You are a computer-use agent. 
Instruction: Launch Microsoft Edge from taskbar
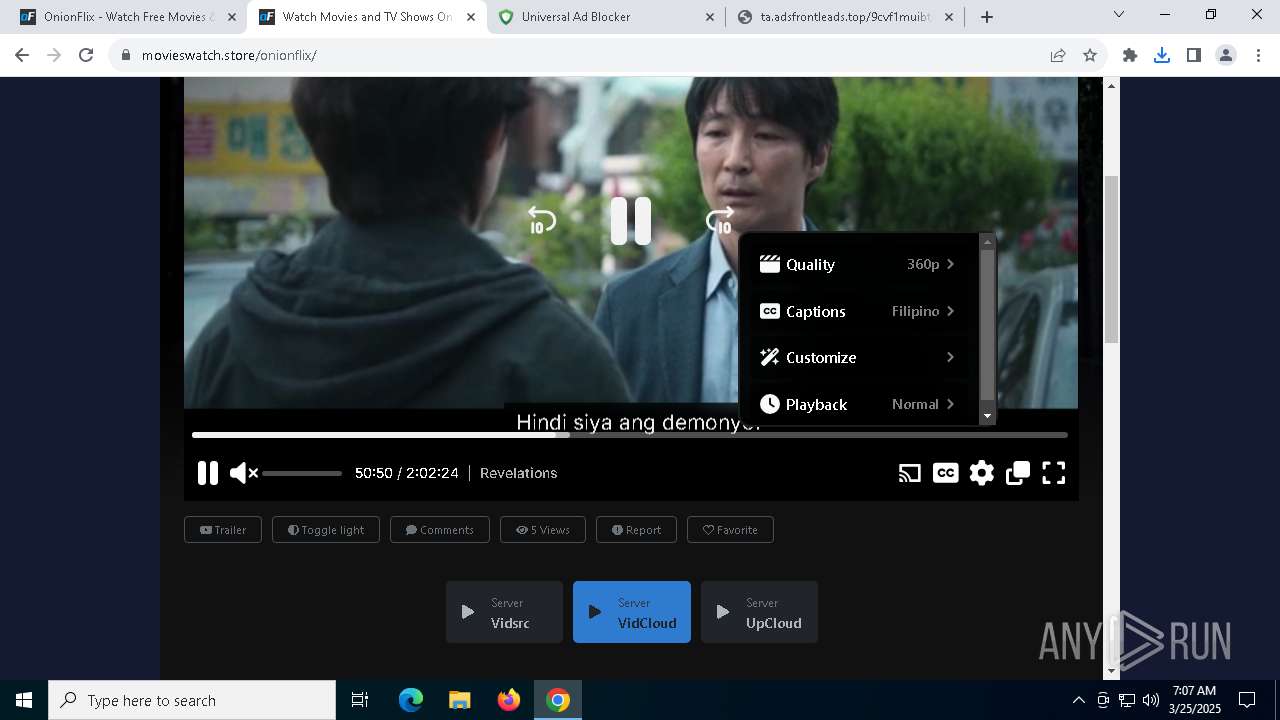pos(411,700)
